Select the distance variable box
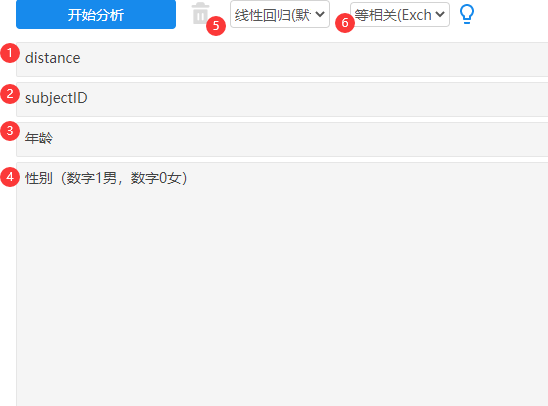548x406 pixels. coord(282,59)
